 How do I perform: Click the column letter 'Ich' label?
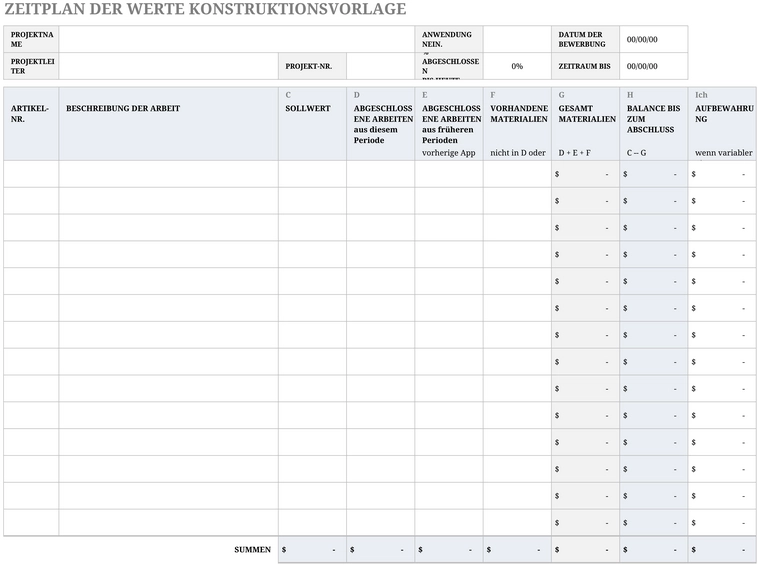click(701, 95)
